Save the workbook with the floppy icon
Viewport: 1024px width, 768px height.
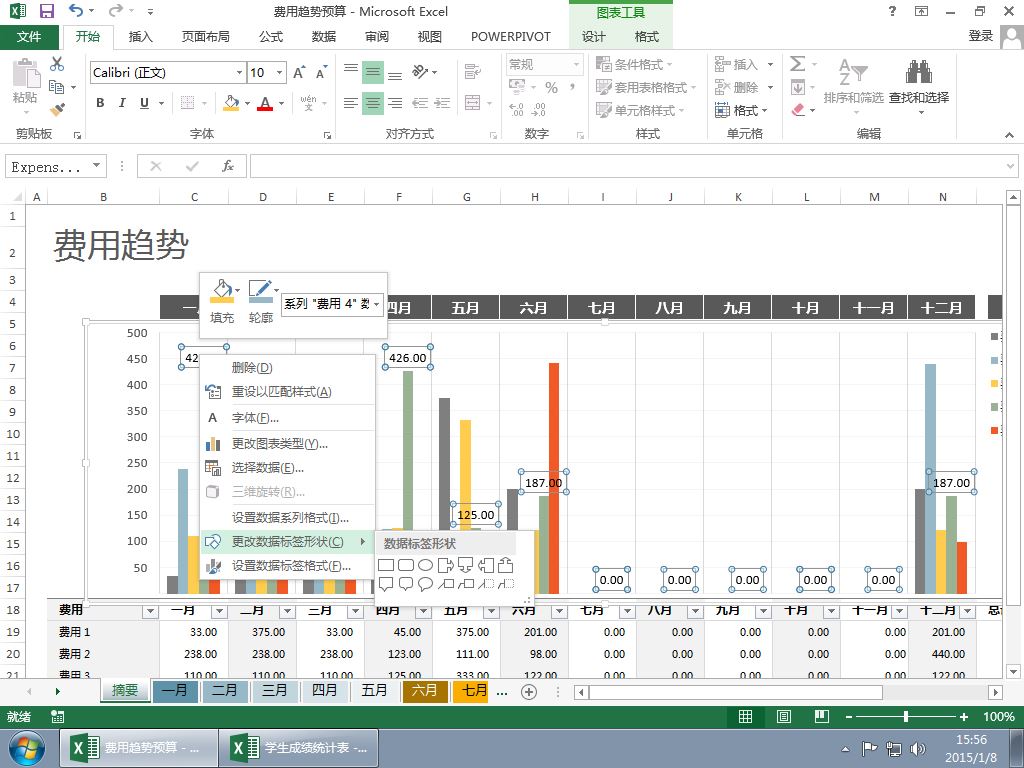pos(47,11)
